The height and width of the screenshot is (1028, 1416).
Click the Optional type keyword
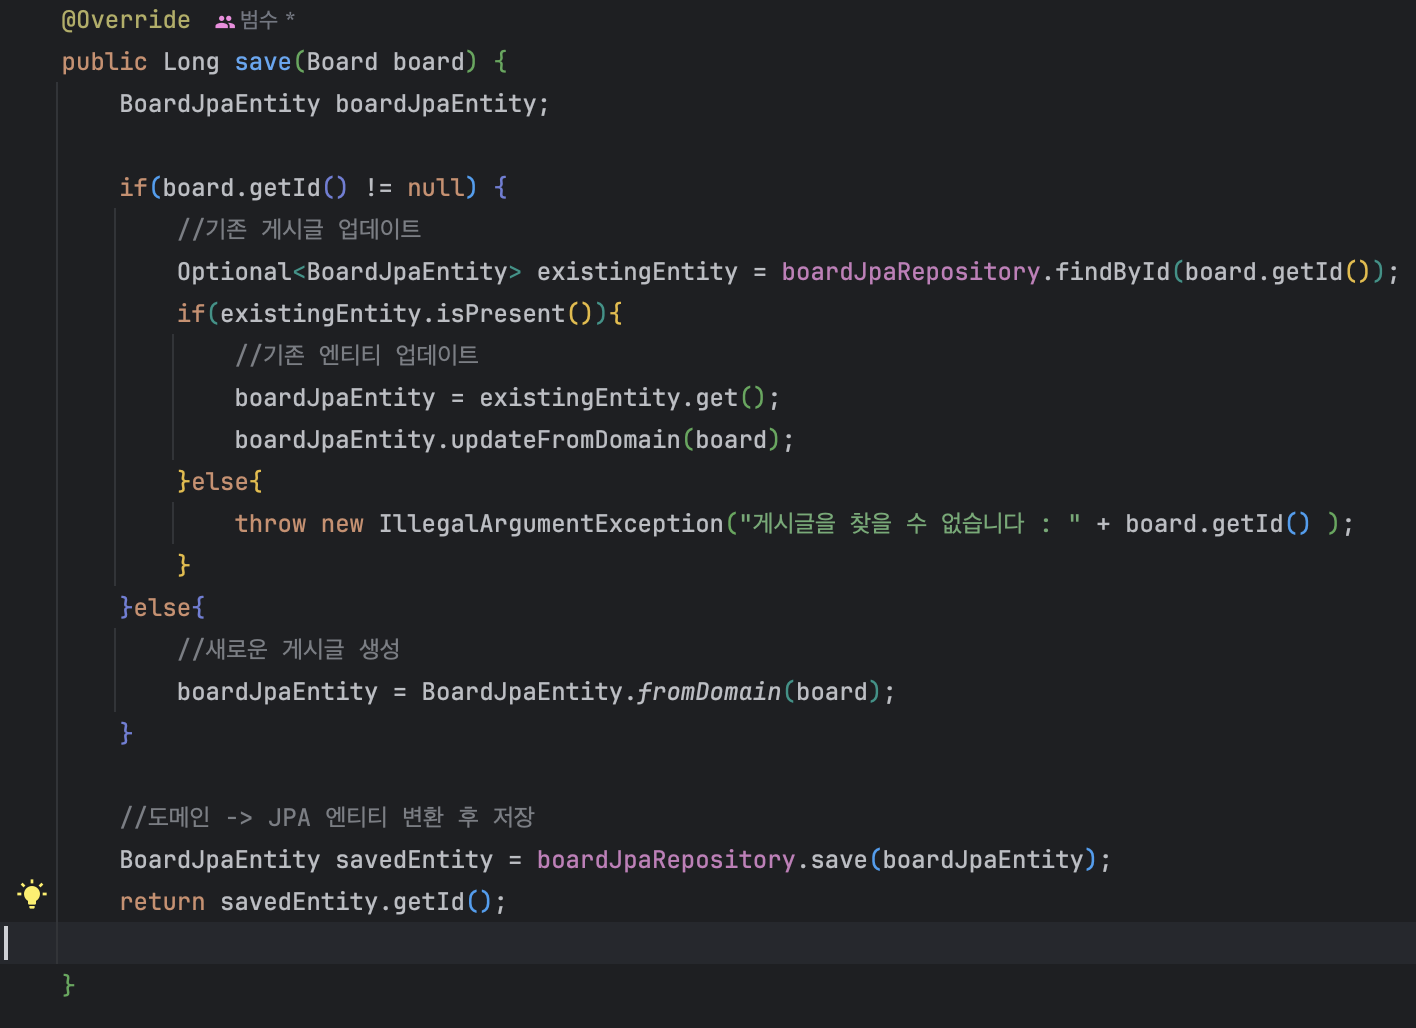click(x=233, y=272)
